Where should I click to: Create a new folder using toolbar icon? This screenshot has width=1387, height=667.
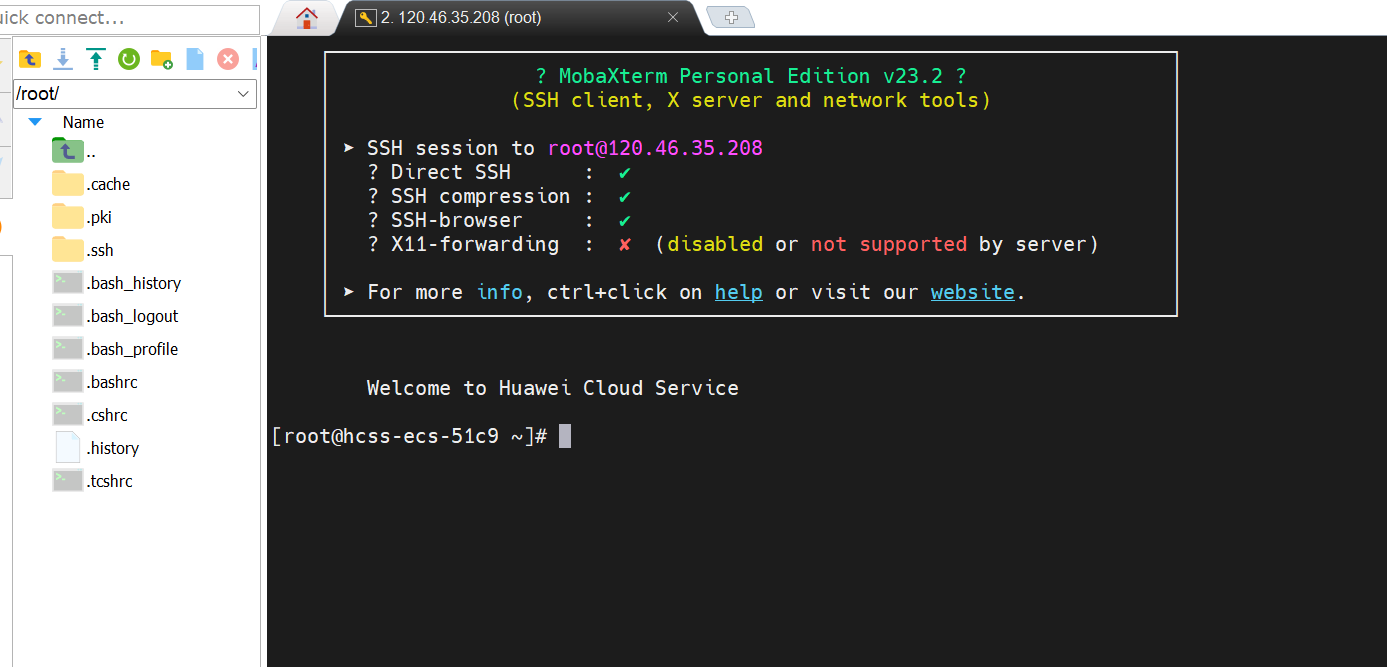click(162, 60)
